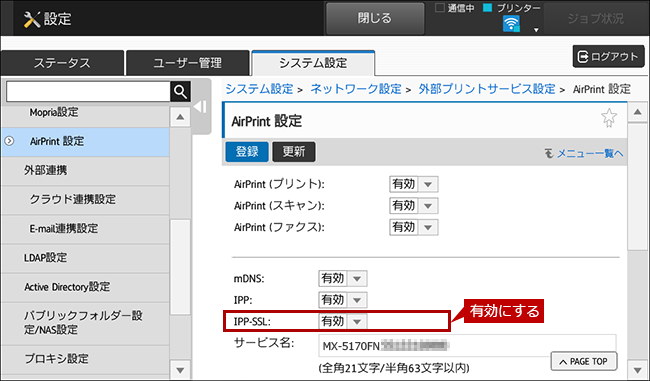This screenshot has width=650, height=381.
Task: Open E-mail連携設定 in the sidebar
Action: pyautogui.click(x=85, y=228)
